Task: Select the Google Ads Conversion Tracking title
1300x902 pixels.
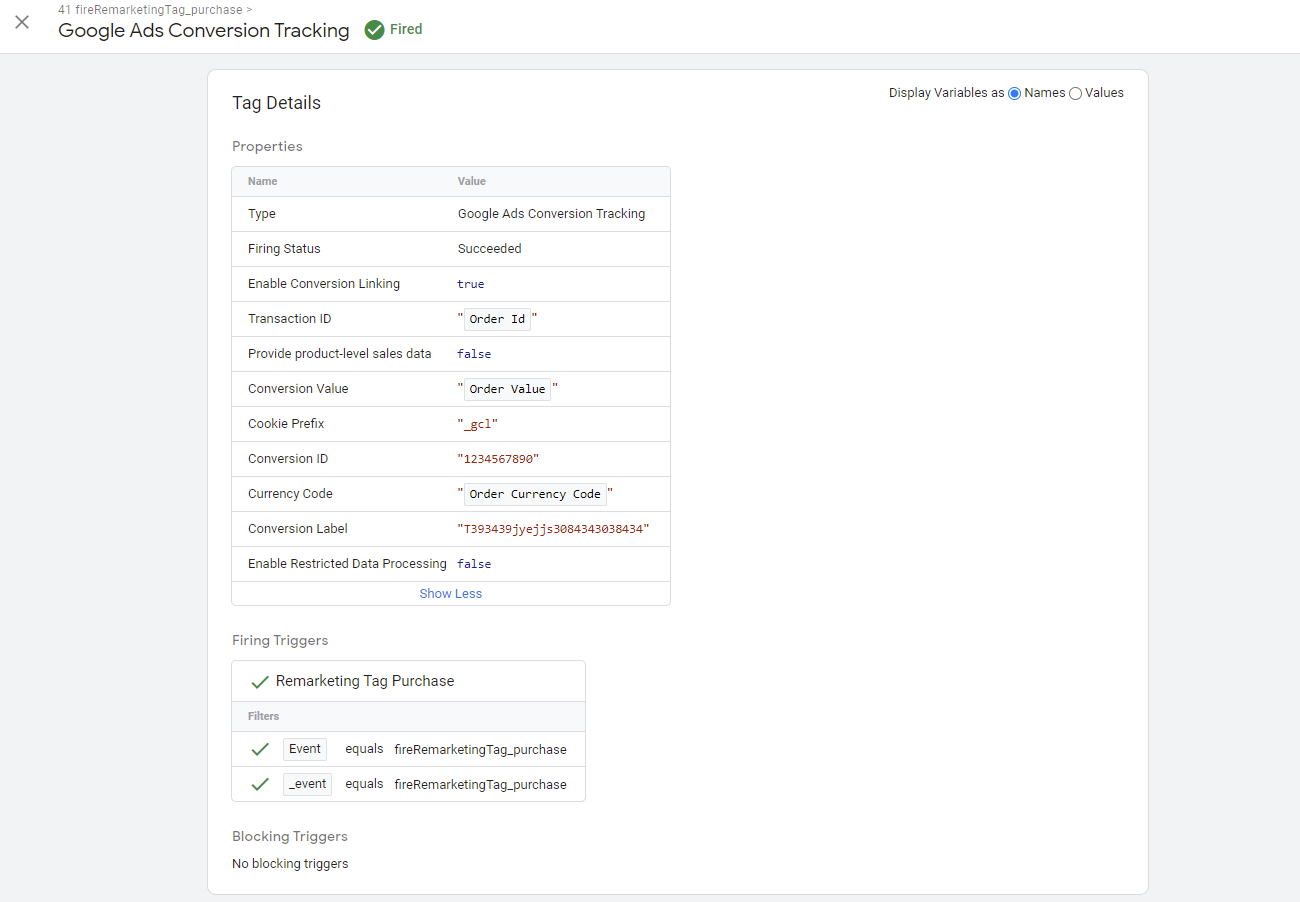Action: (203, 30)
